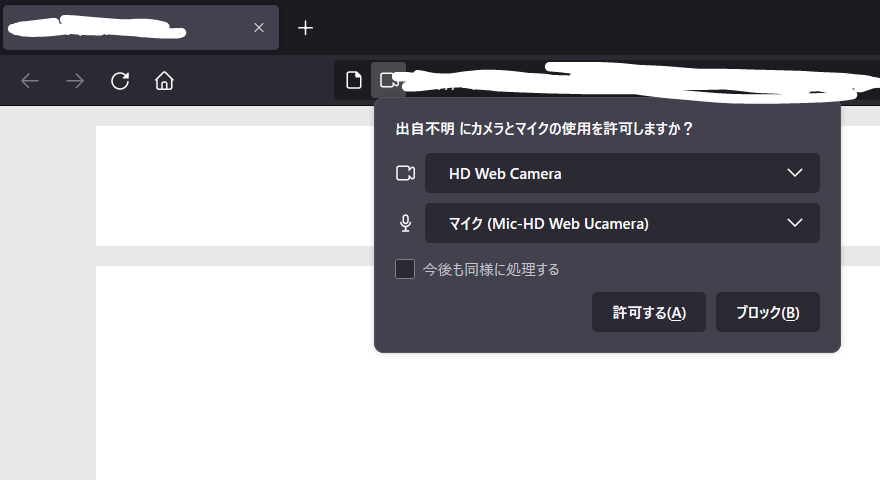Screen dimensions: 885x480
Task: Open the HD Web Camera dropdown
Action: [x=622, y=173]
